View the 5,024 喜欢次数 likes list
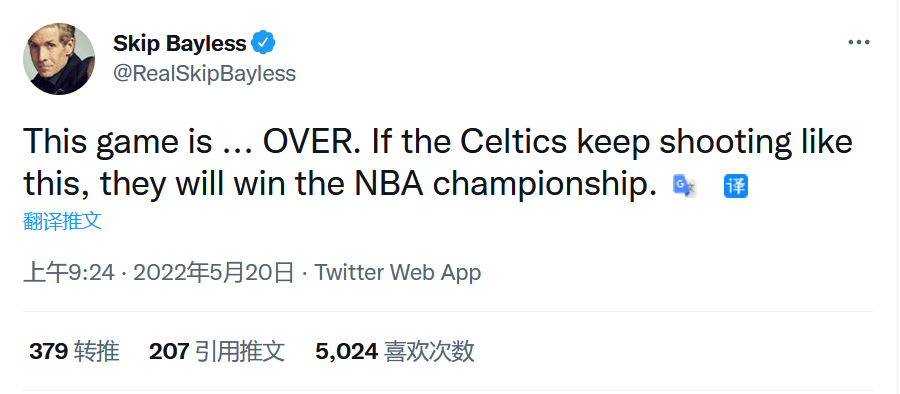This screenshot has height=394, width=900. pos(395,351)
